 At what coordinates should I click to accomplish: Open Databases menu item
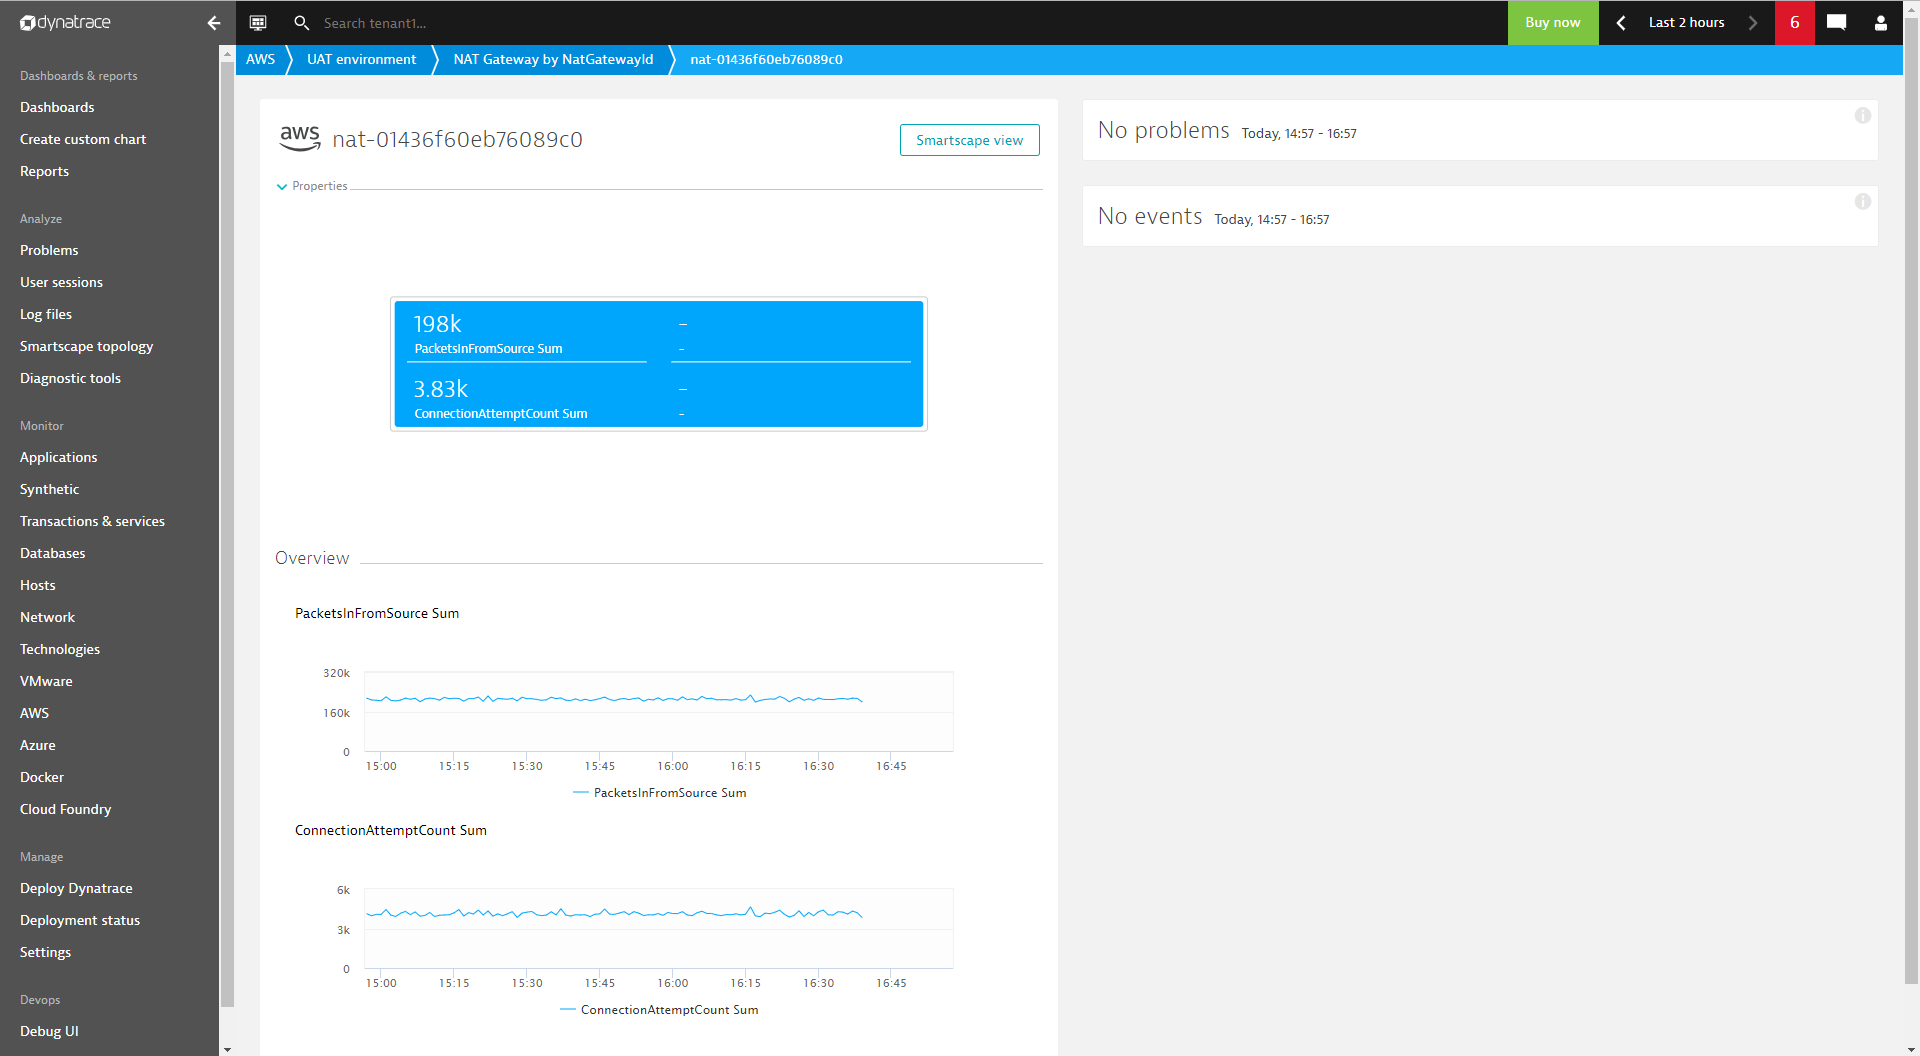click(x=52, y=553)
